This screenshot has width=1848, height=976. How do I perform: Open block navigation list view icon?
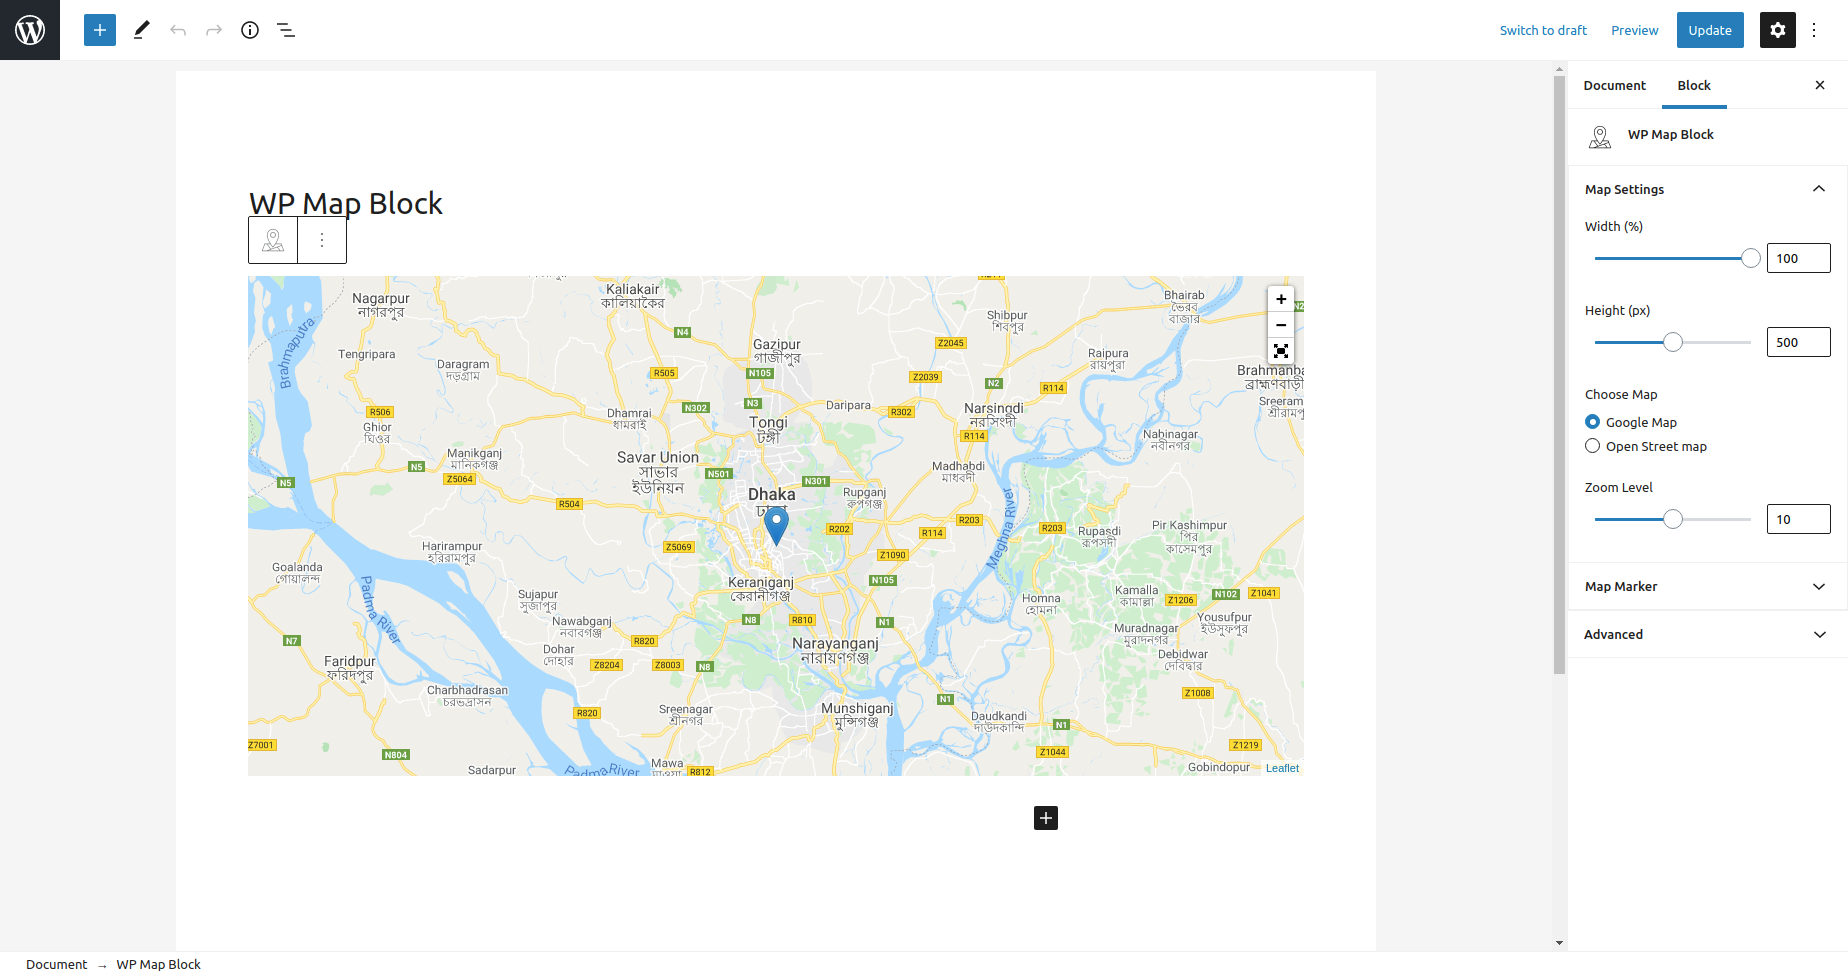(x=286, y=30)
